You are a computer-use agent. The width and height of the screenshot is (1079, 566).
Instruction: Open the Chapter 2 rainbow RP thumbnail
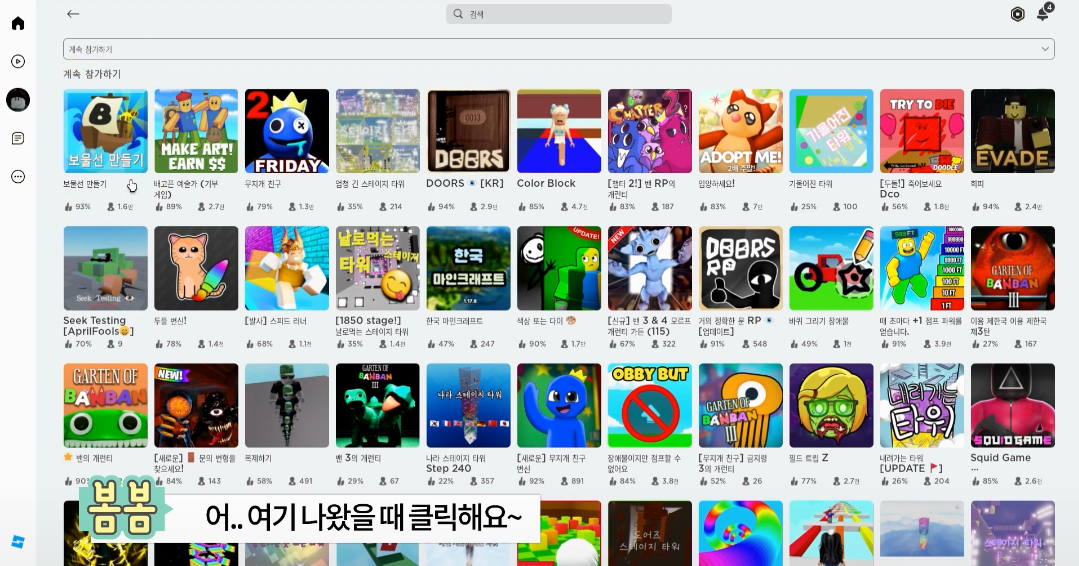(650, 131)
